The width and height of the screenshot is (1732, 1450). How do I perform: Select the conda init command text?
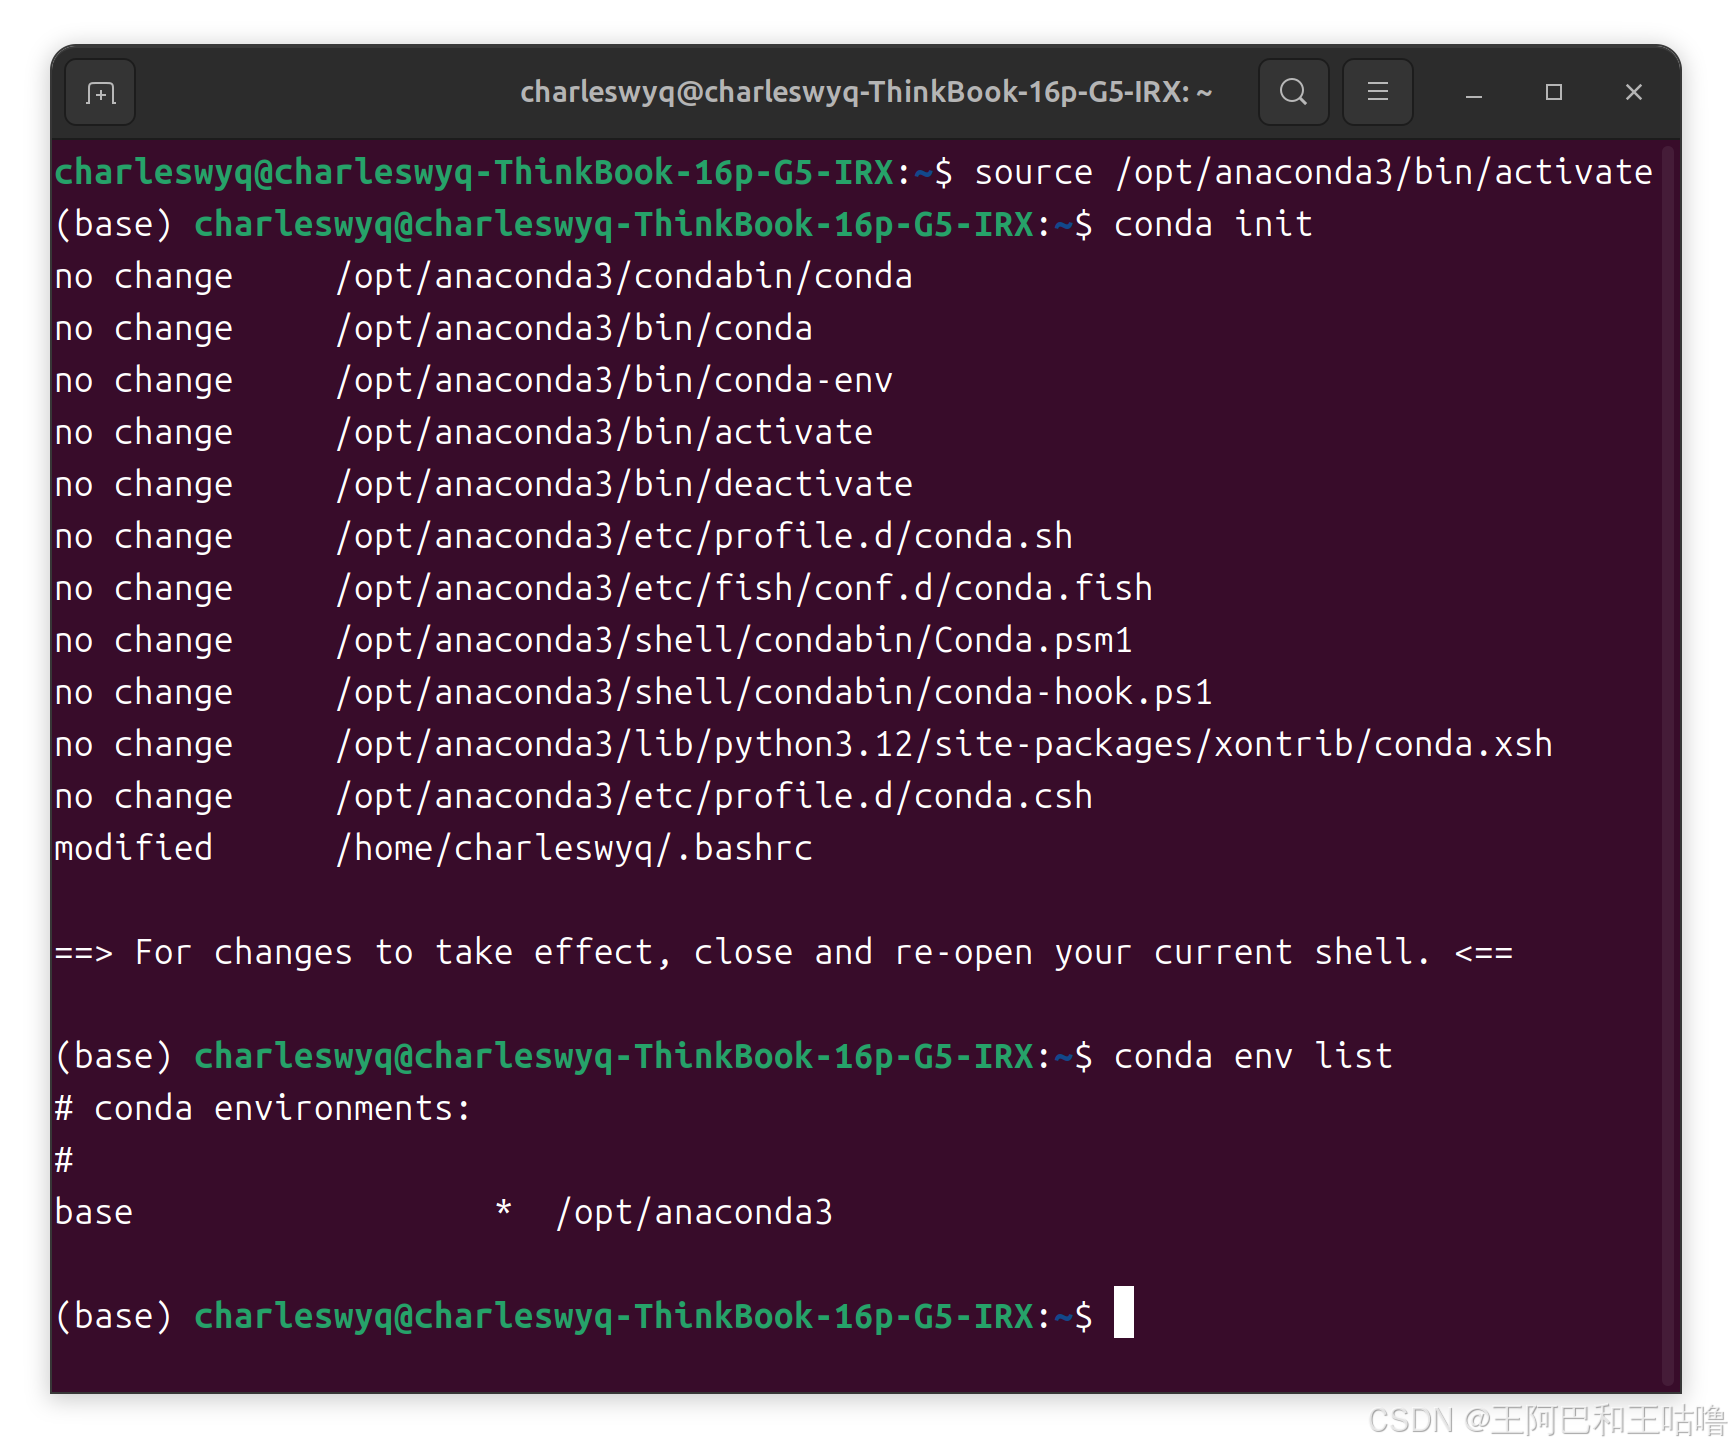pyautogui.click(x=1212, y=223)
